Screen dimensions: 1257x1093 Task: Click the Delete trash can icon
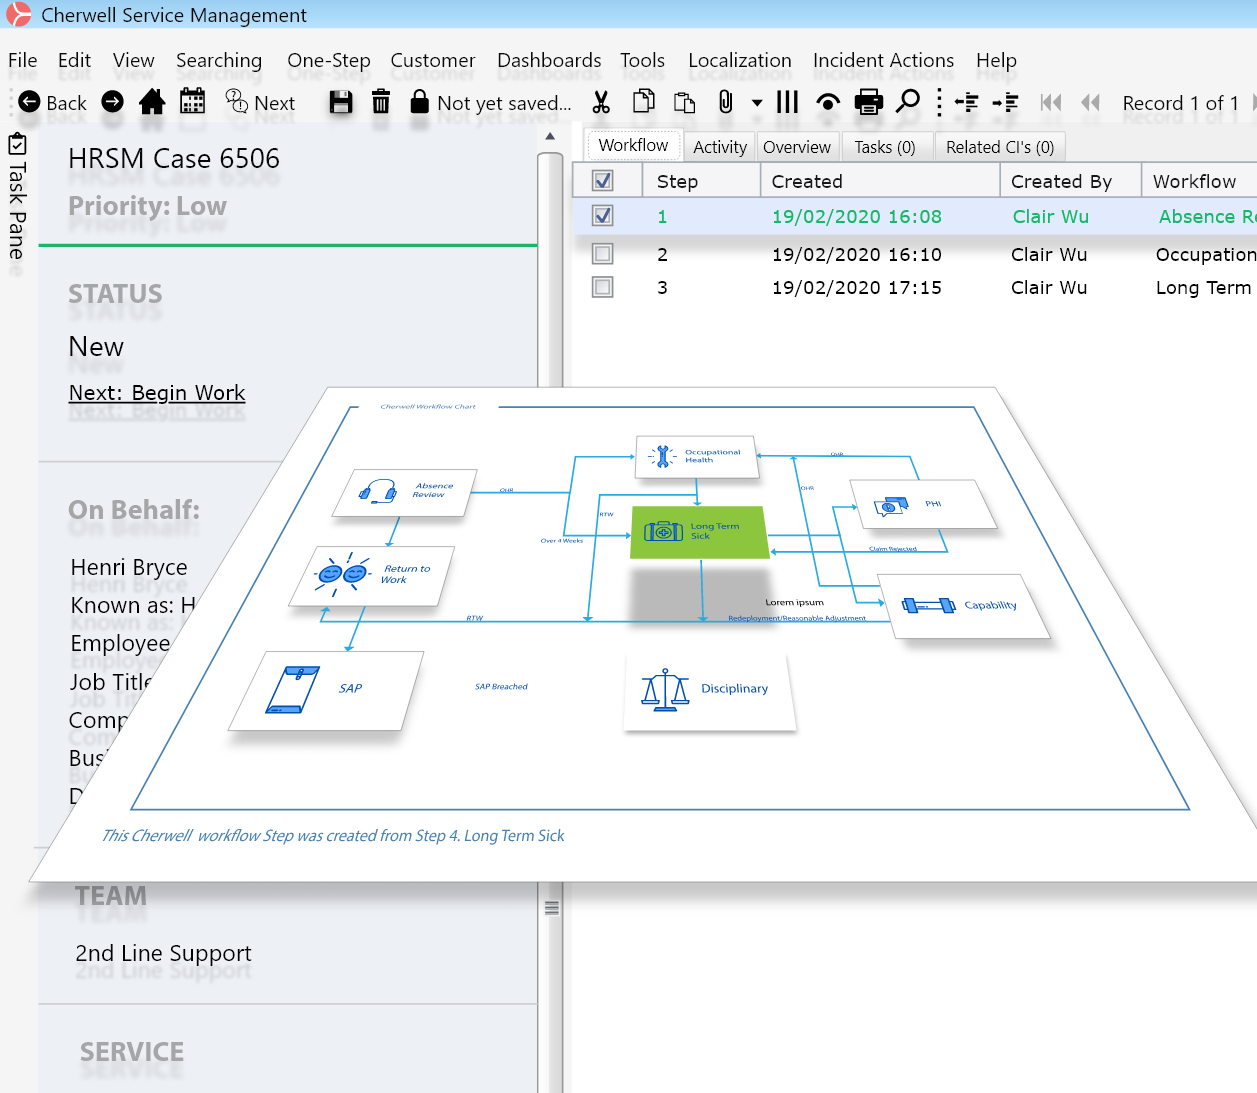tap(381, 102)
